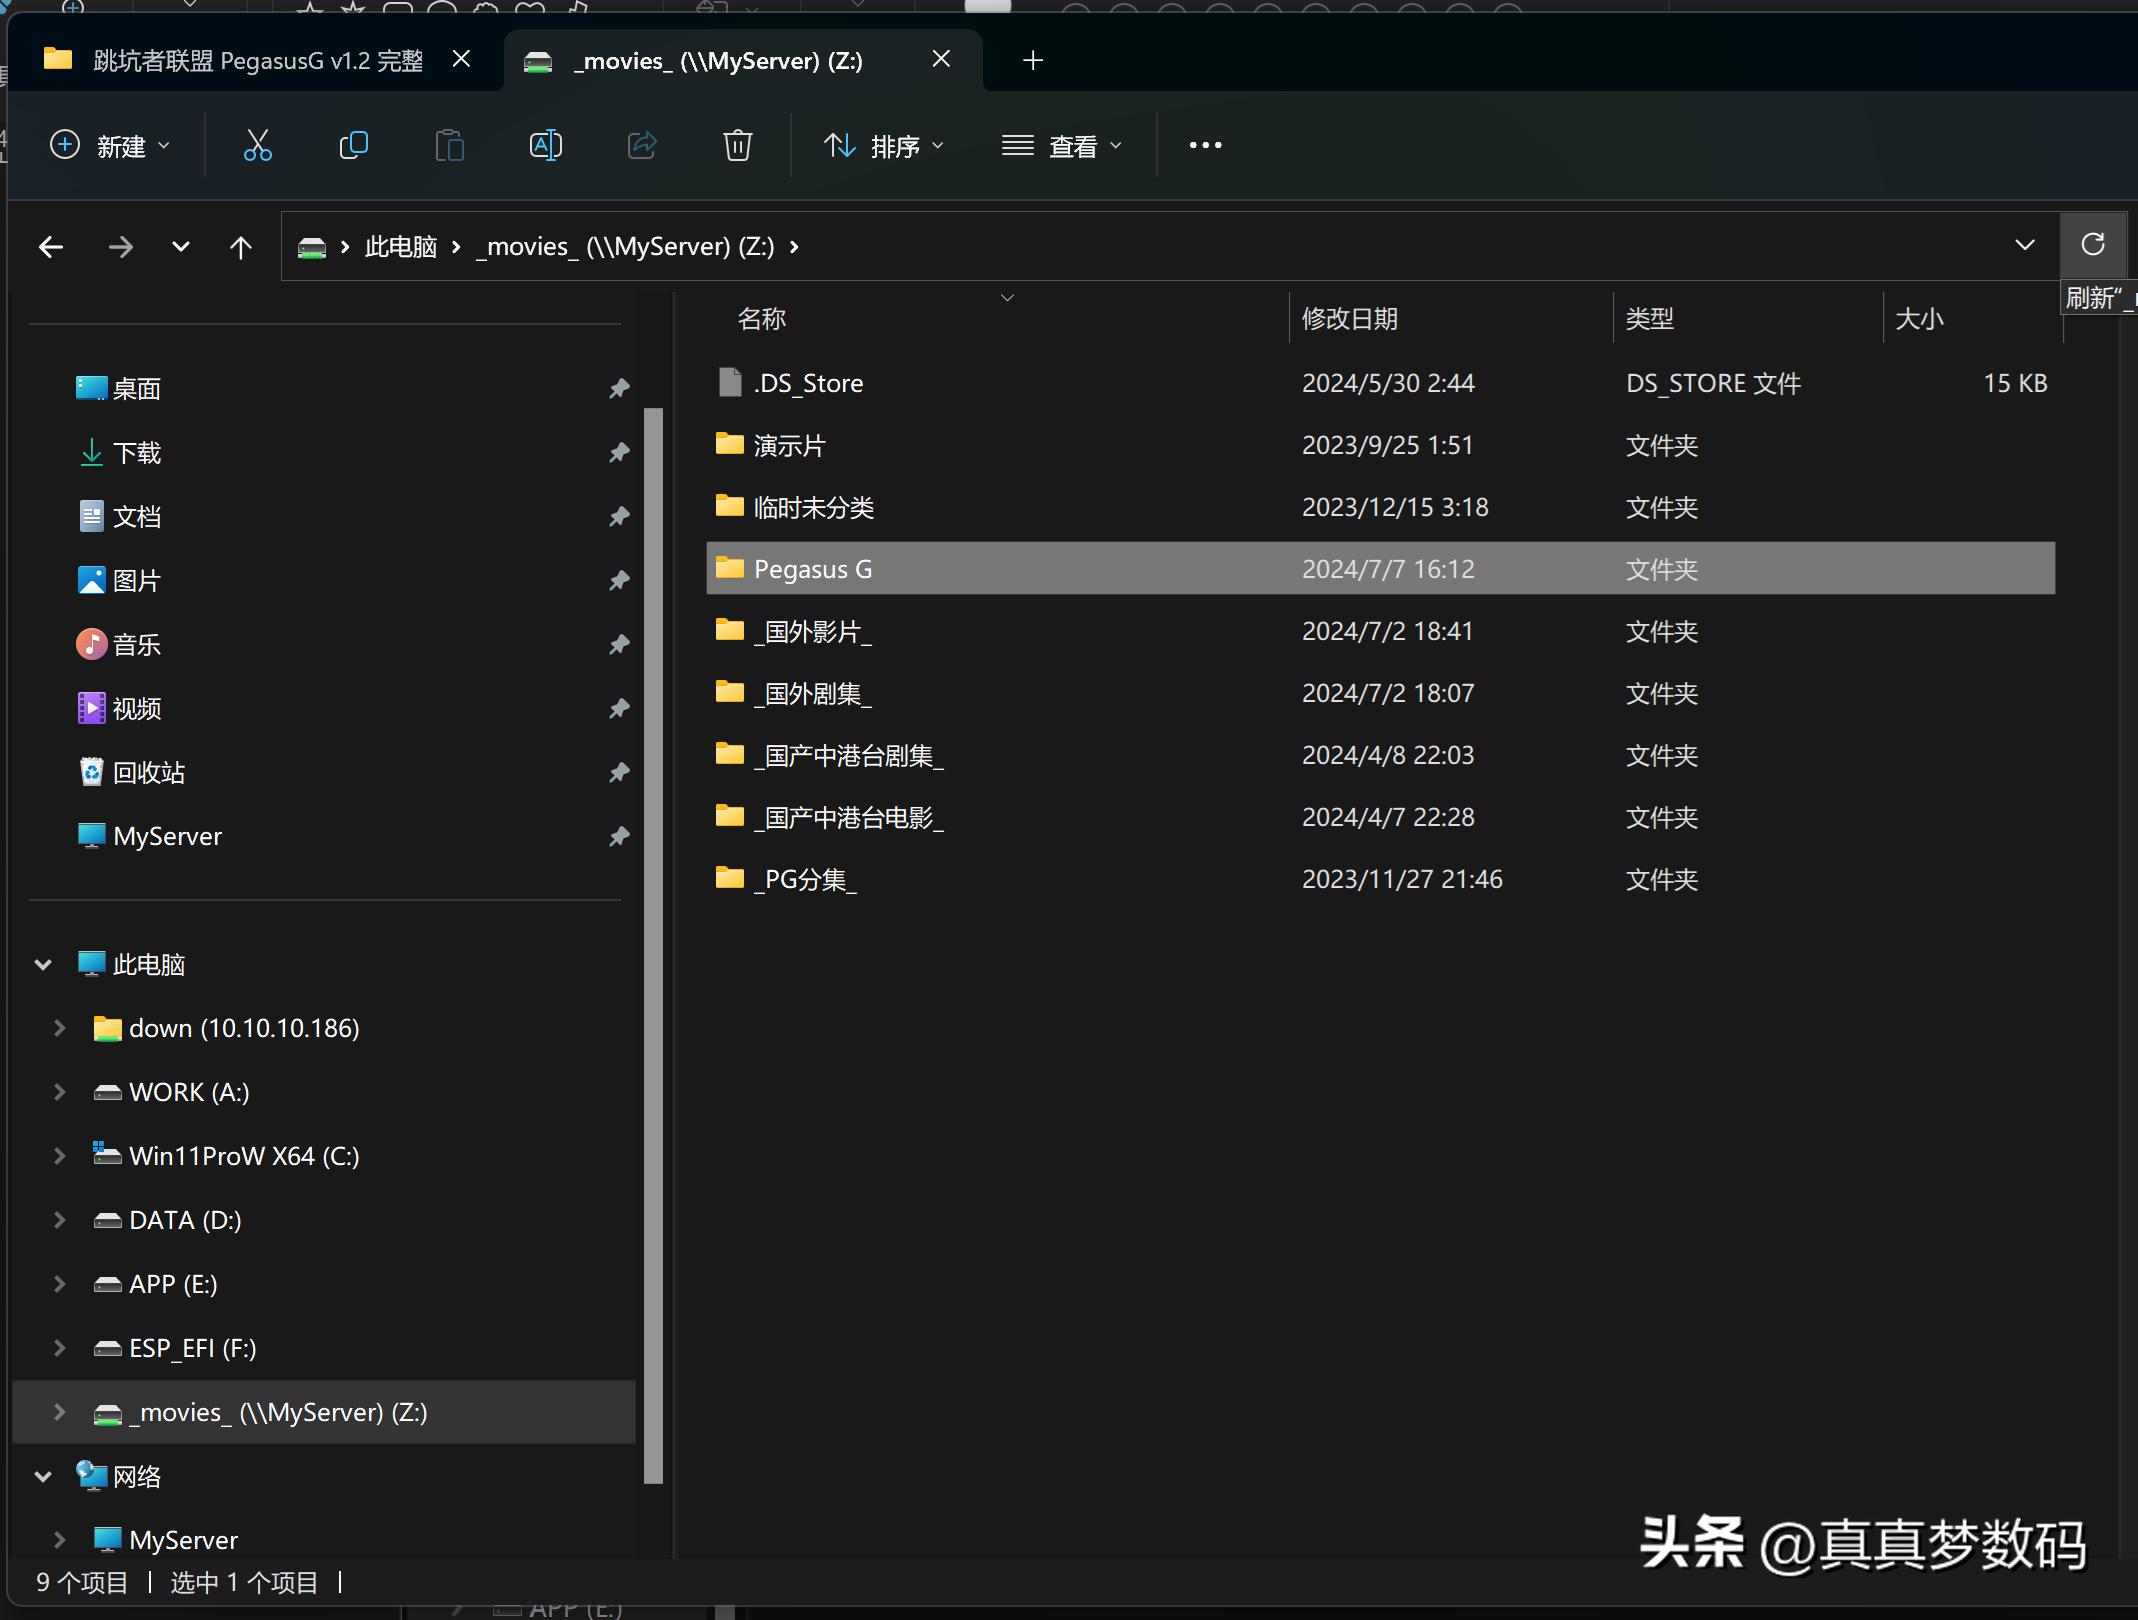Image resolution: width=2138 pixels, height=1620 pixels.
Task: Toggle pin on 回收站 entry
Action: [x=619, y=772]
